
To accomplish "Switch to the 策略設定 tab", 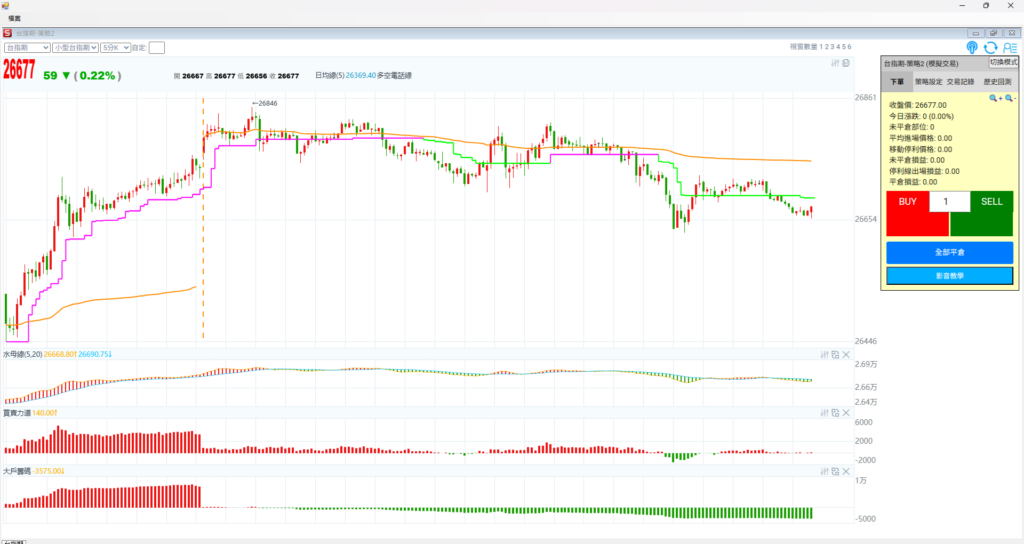I will tap(929, 81).
